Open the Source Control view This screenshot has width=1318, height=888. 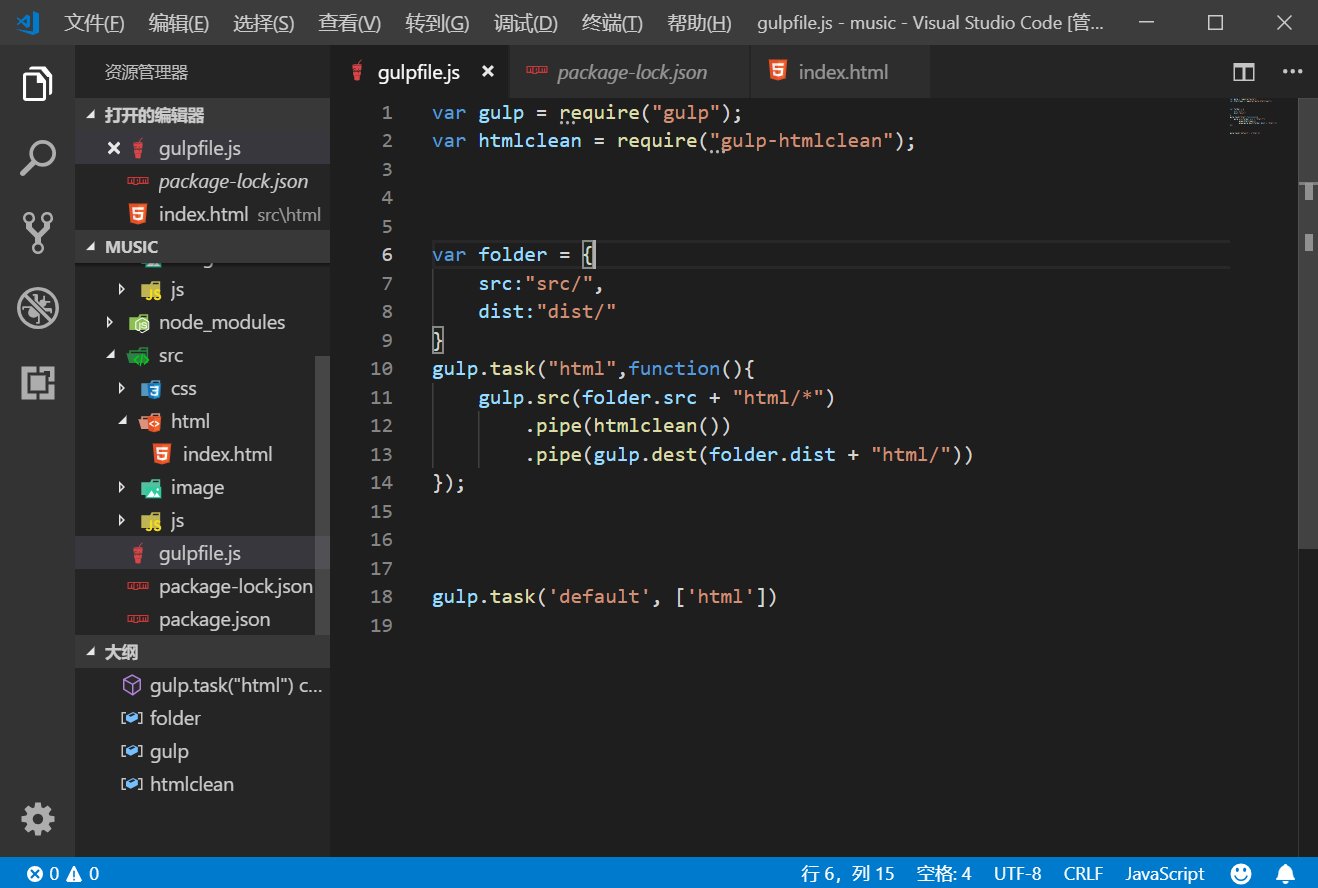pos(37,233)
